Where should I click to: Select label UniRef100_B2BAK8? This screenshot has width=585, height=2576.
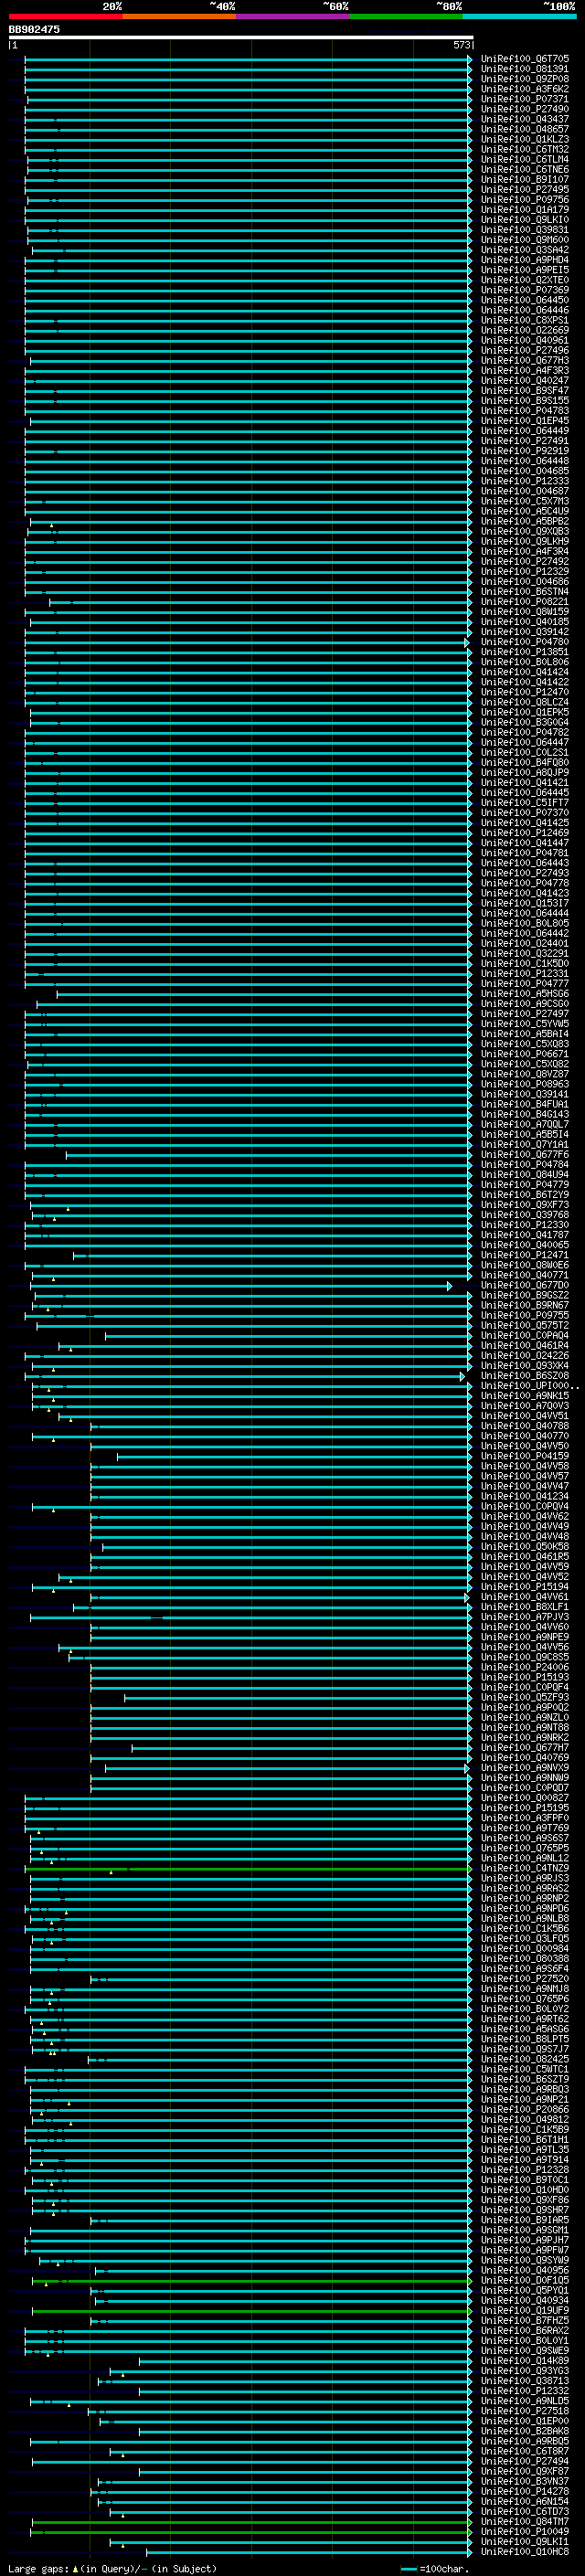pyautogui.click(x=525, y=2430)
